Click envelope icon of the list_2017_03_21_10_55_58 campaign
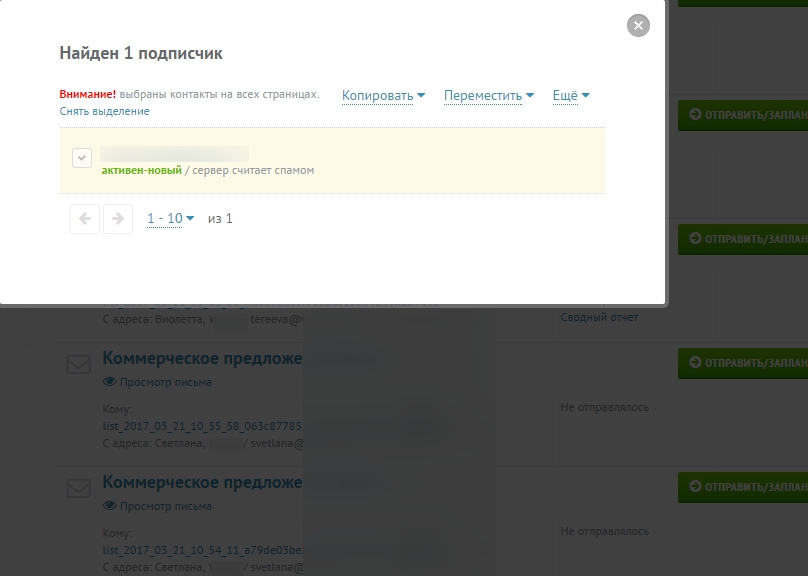The width and height of the screenshot is (808, 576). click(x=78, y=365)
